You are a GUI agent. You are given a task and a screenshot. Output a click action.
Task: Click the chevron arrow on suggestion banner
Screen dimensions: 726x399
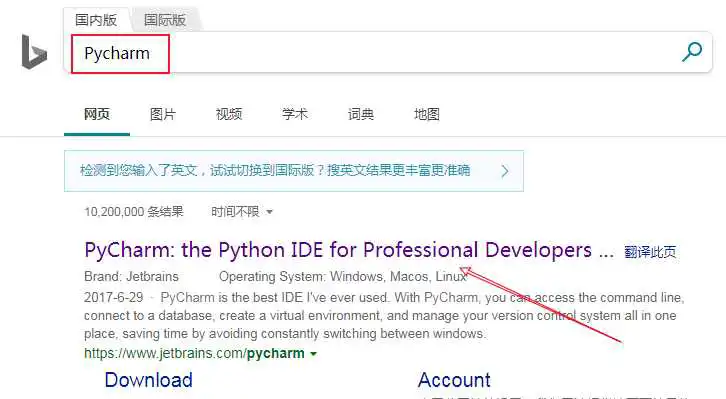505,171
